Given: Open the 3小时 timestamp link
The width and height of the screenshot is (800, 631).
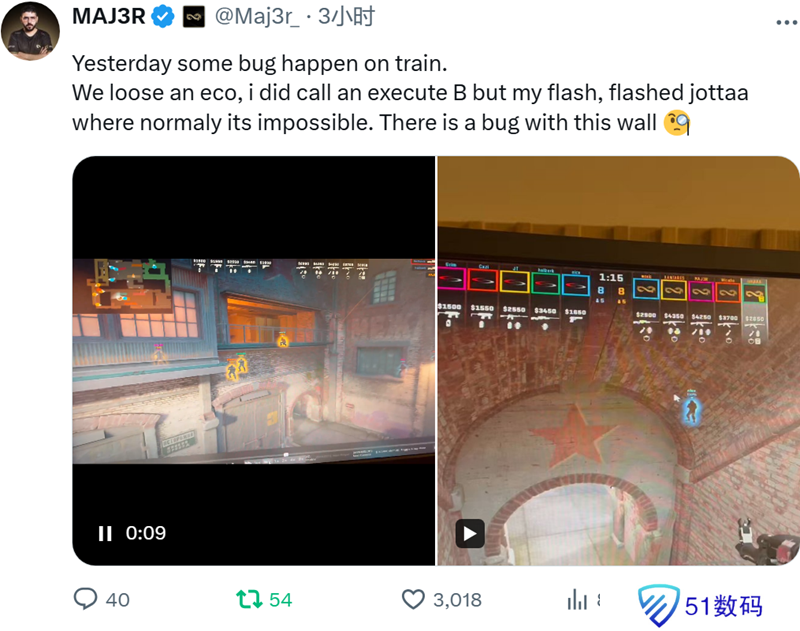Looking at the screenshot, I should click(346, 17).
